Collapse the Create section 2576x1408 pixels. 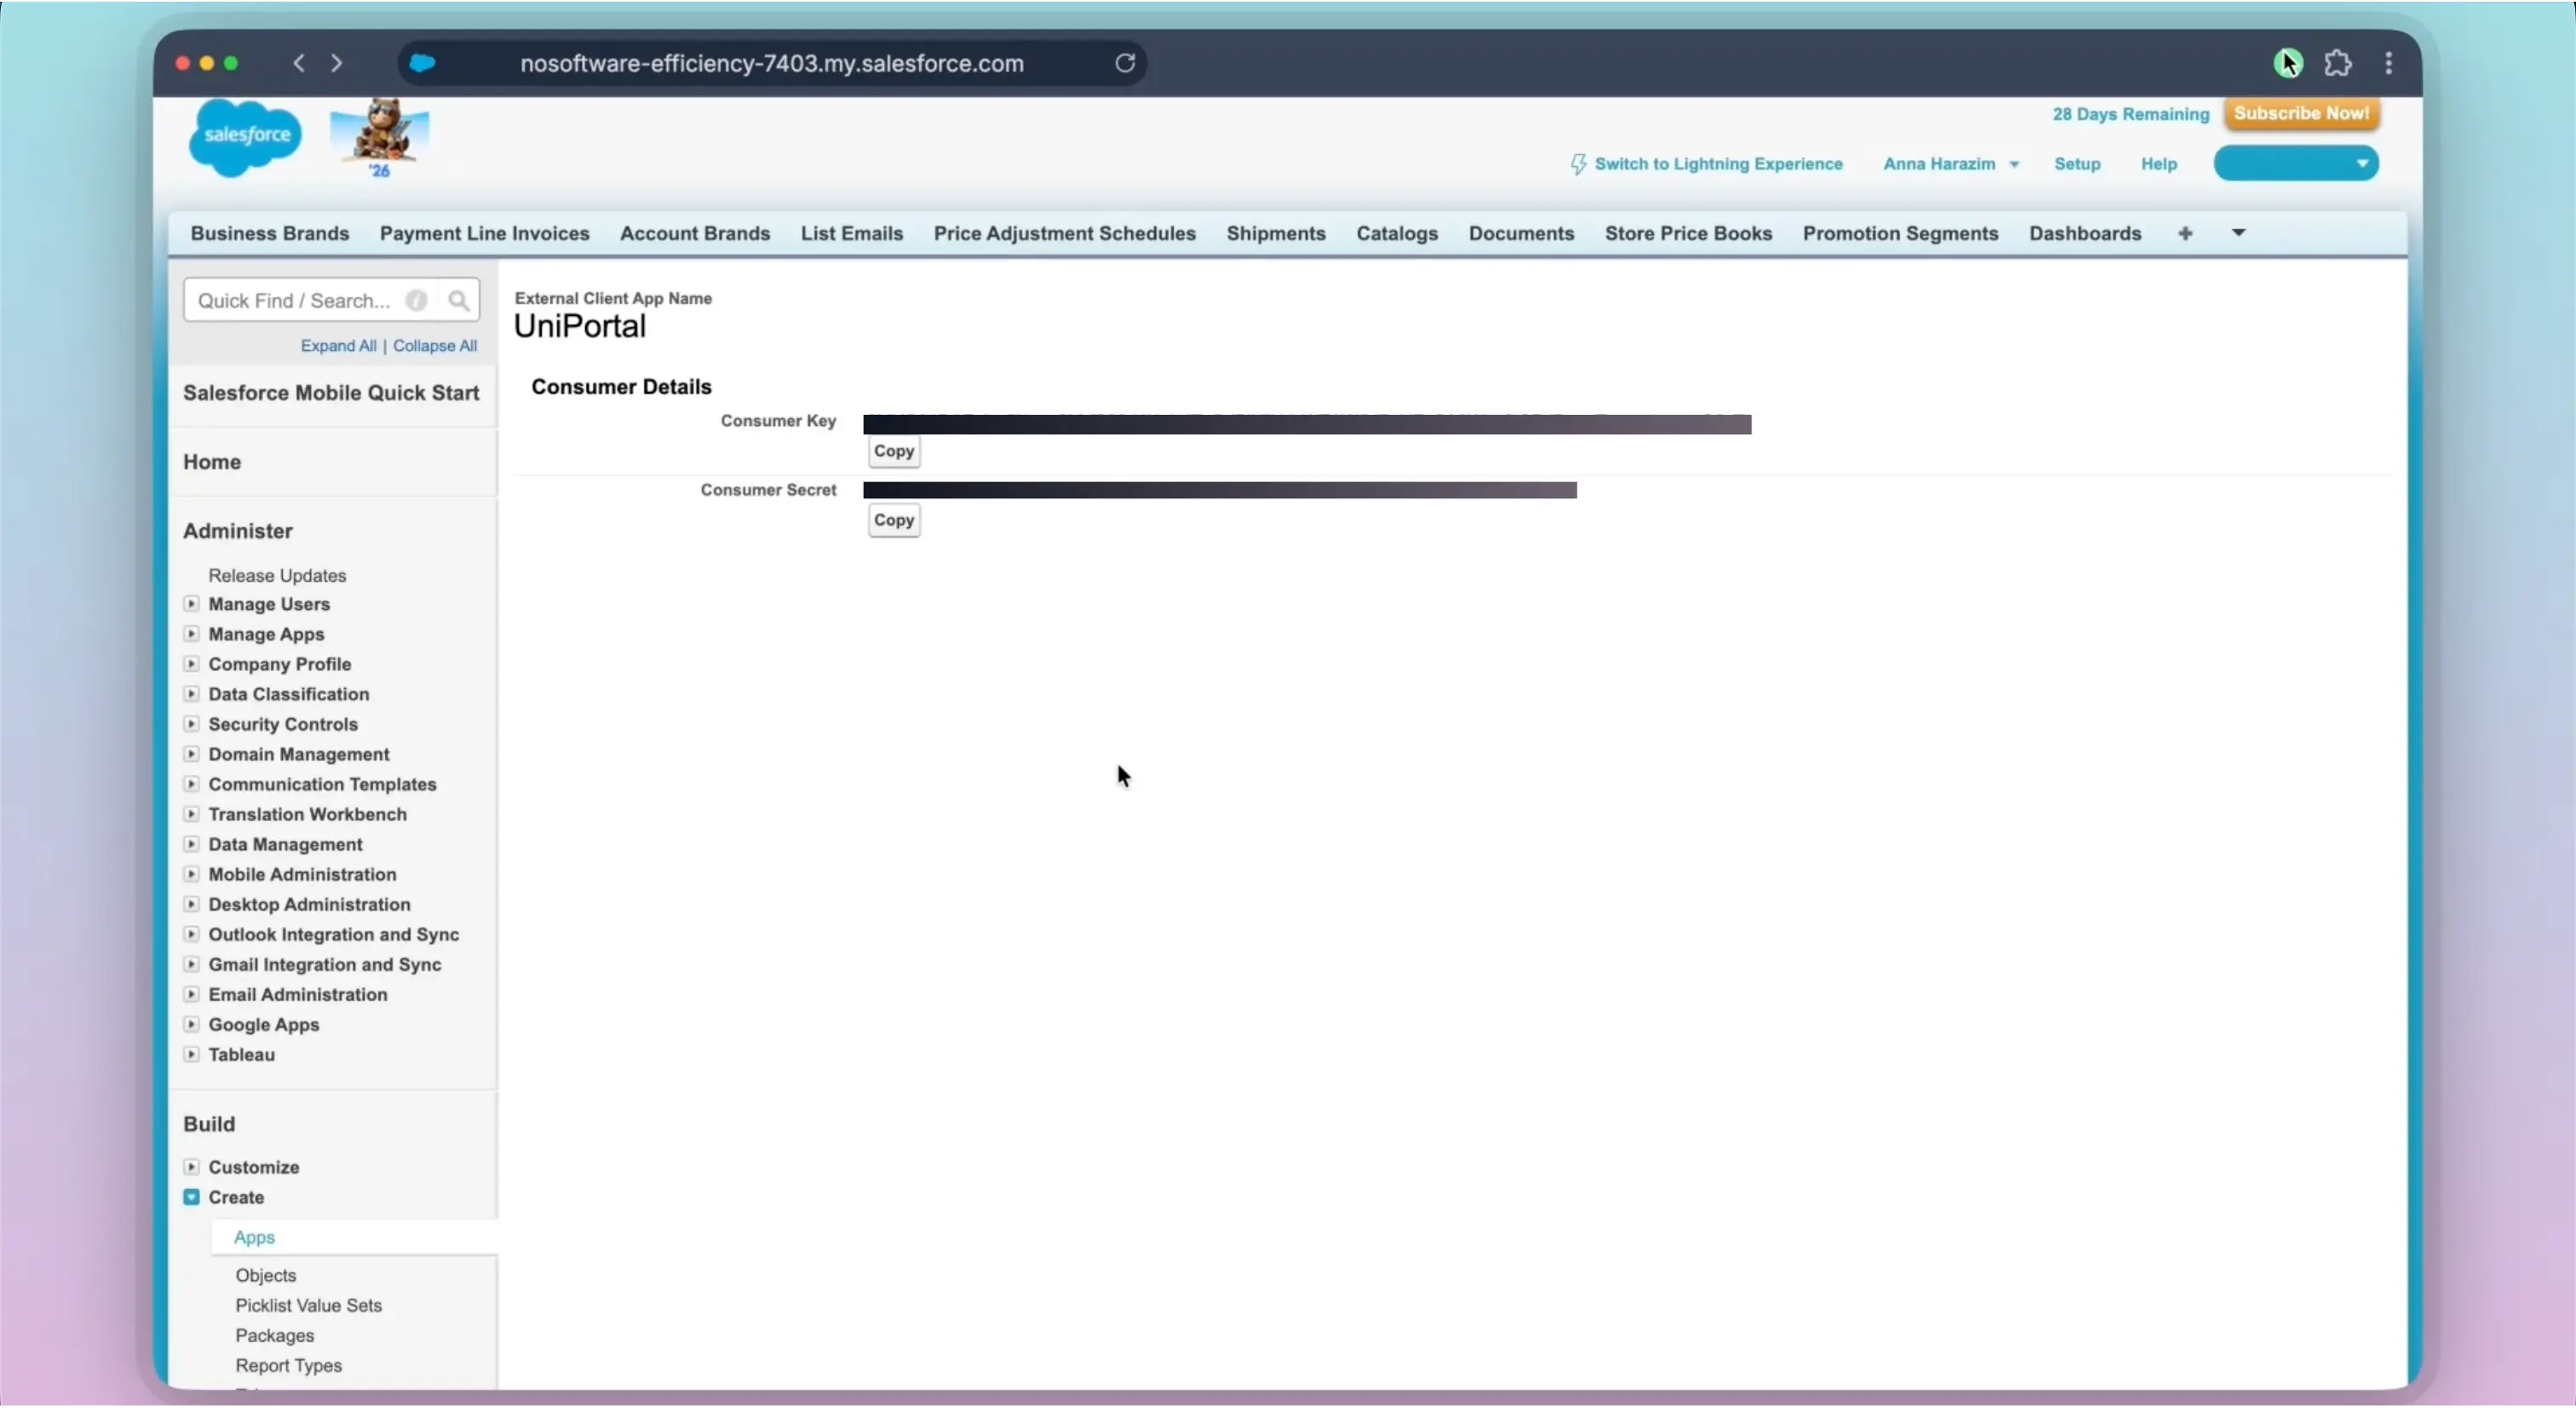point(191,1197)
